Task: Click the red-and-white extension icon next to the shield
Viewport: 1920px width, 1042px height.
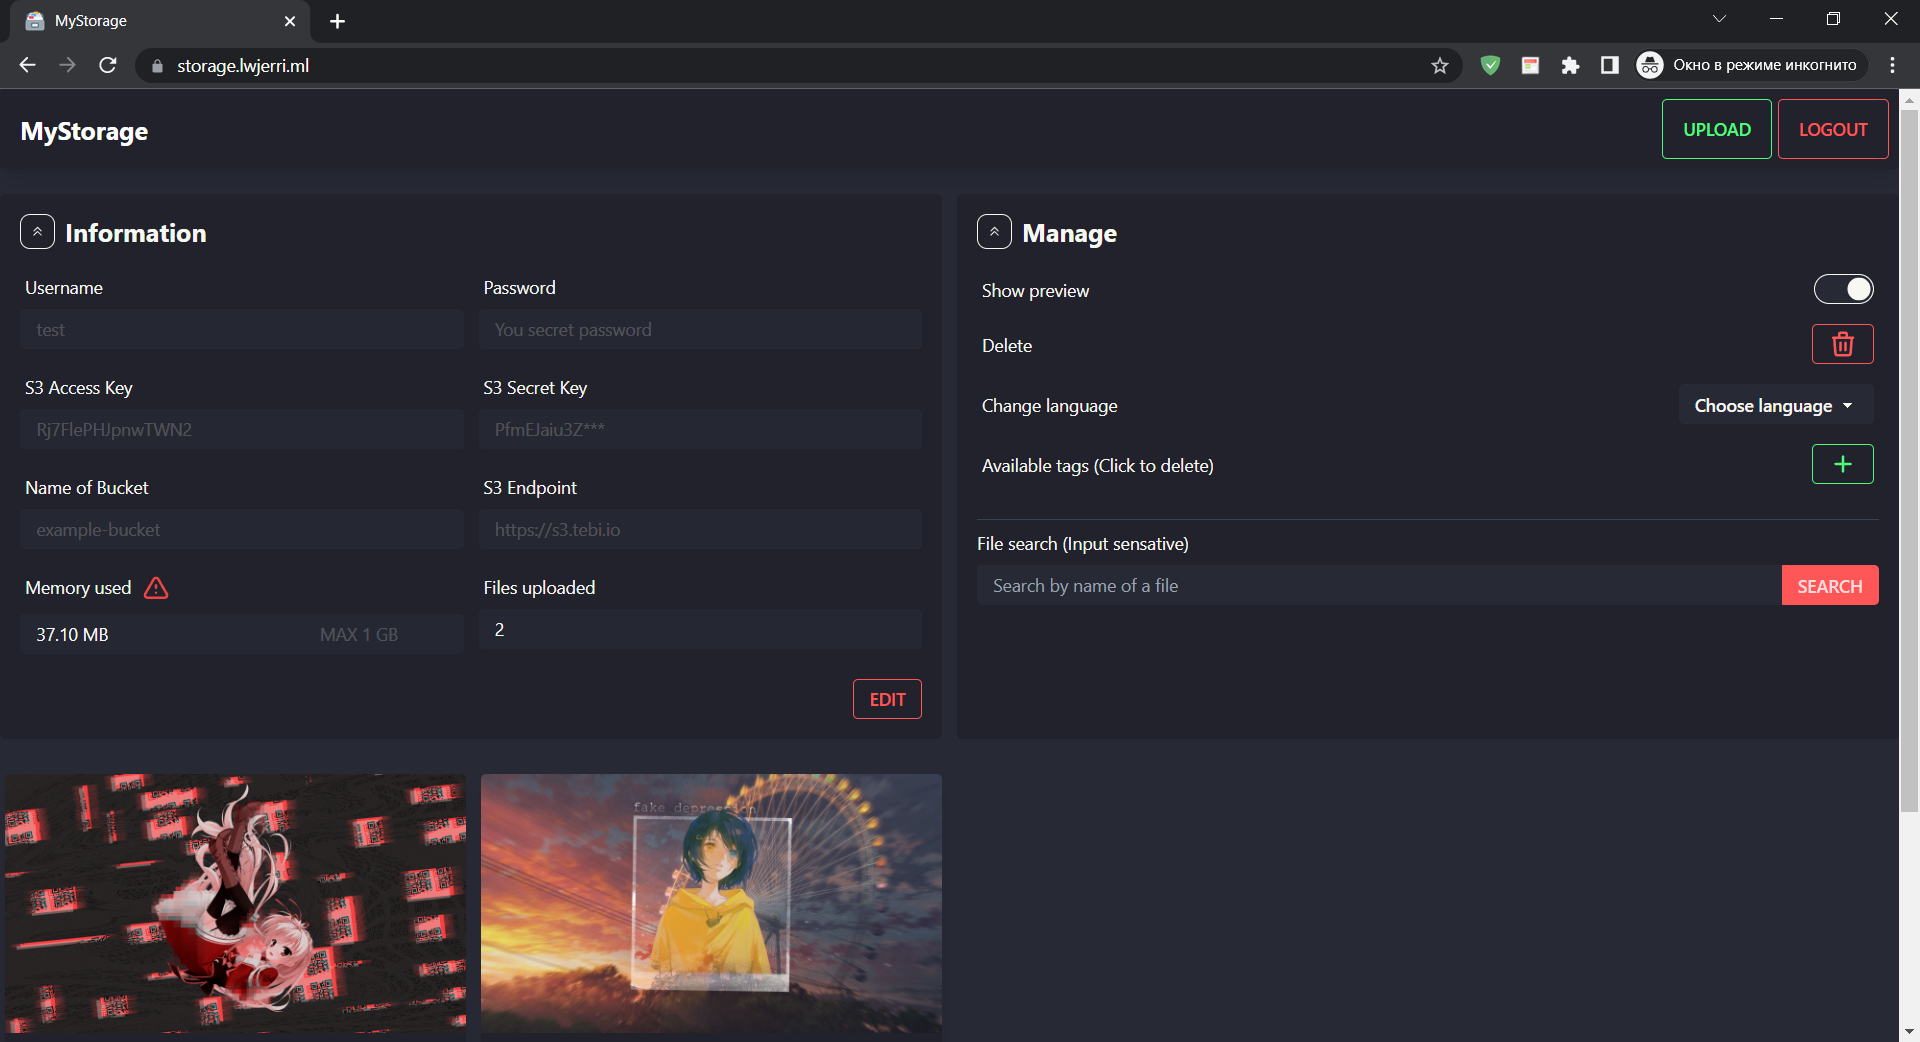Action: 1530,65
